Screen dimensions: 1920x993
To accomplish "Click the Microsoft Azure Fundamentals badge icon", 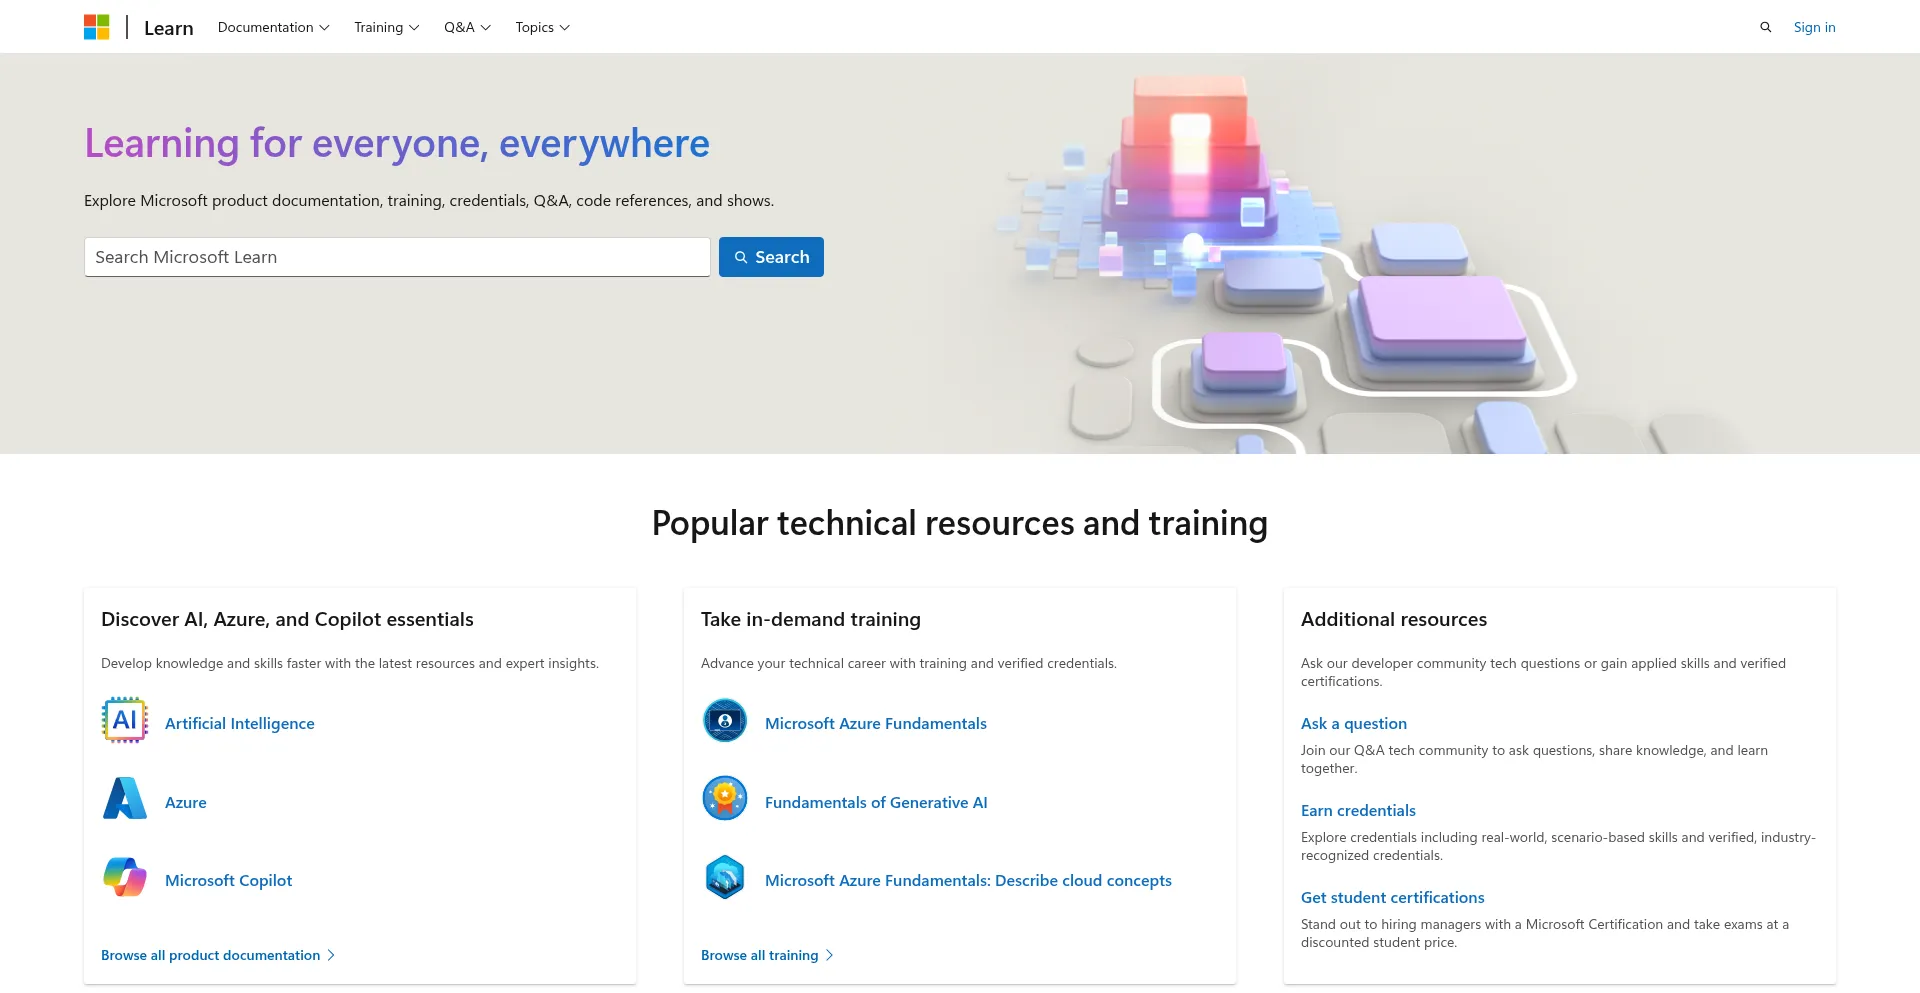I will tap(724, 720).
